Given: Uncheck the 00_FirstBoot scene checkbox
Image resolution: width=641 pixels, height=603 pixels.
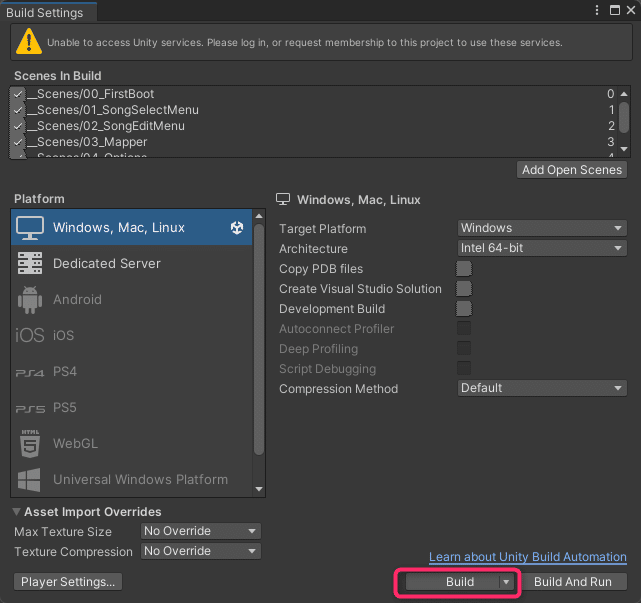Looking at the screenshot, I should (18, 94).
